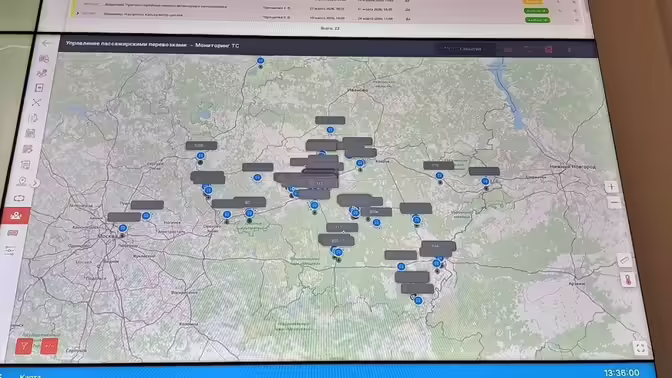The image size is (672, 378).
Task: Click the Нижний Новгород city label
Action: pyautogui.click(x=573, y=166)
